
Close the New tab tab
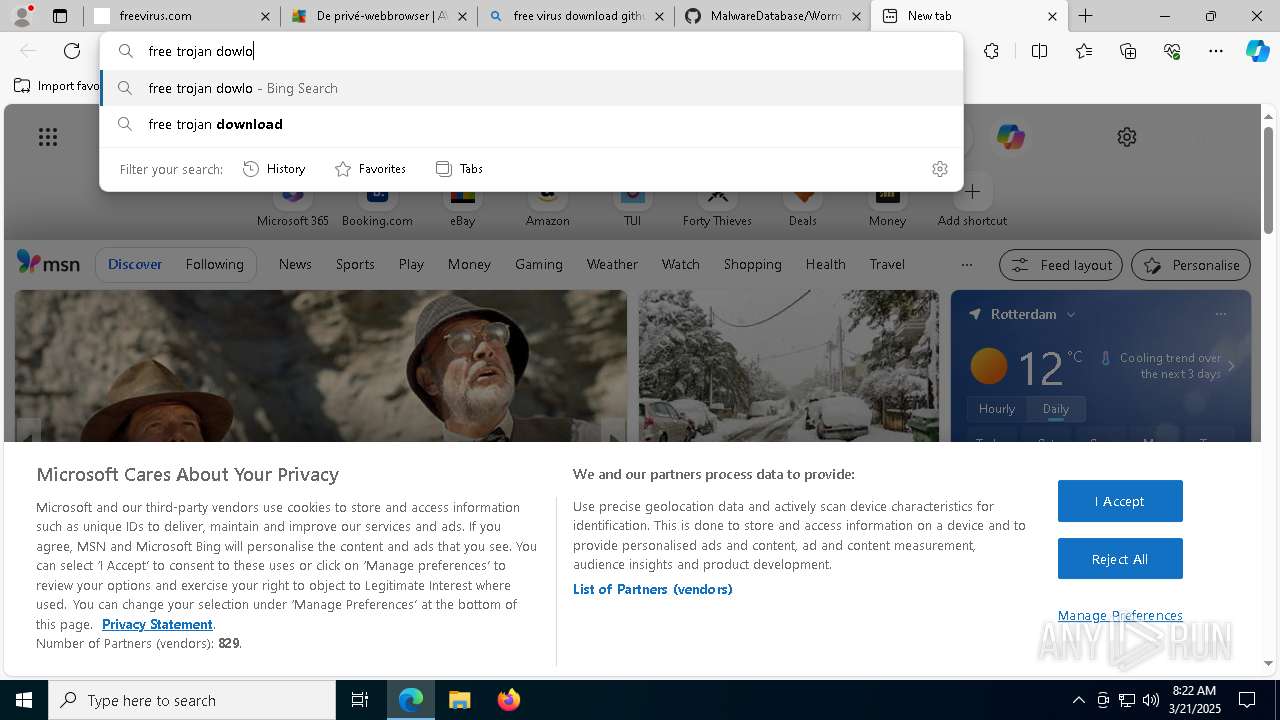[1052, 16]
